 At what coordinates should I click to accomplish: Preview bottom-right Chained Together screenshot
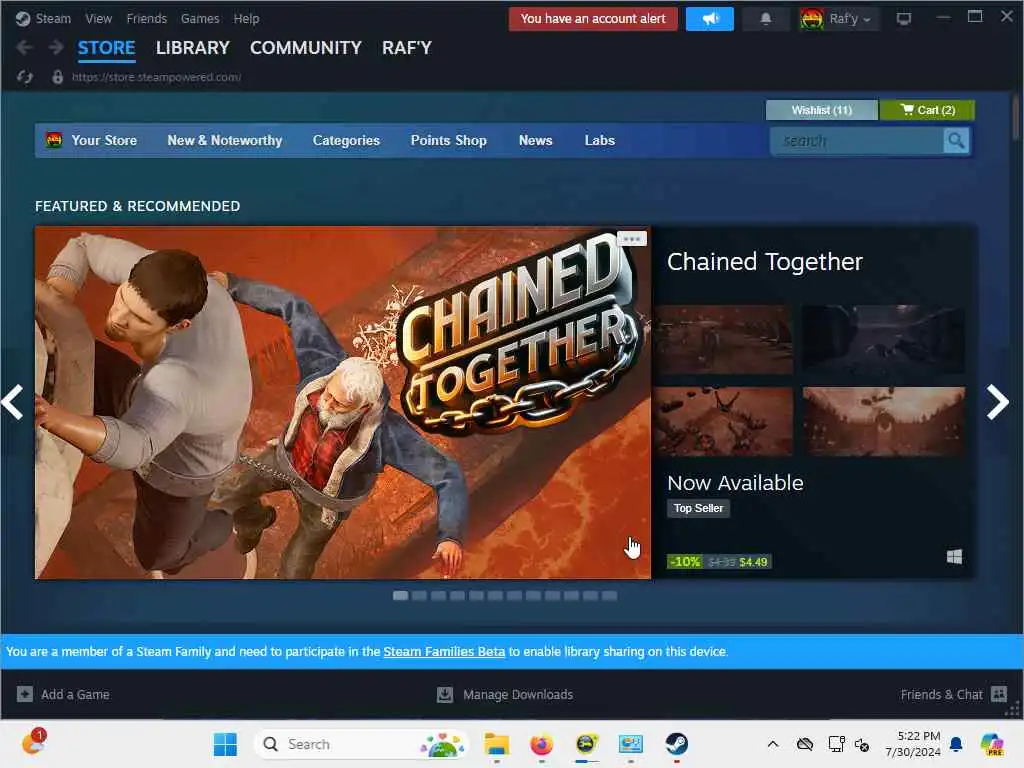coord(884,421)
